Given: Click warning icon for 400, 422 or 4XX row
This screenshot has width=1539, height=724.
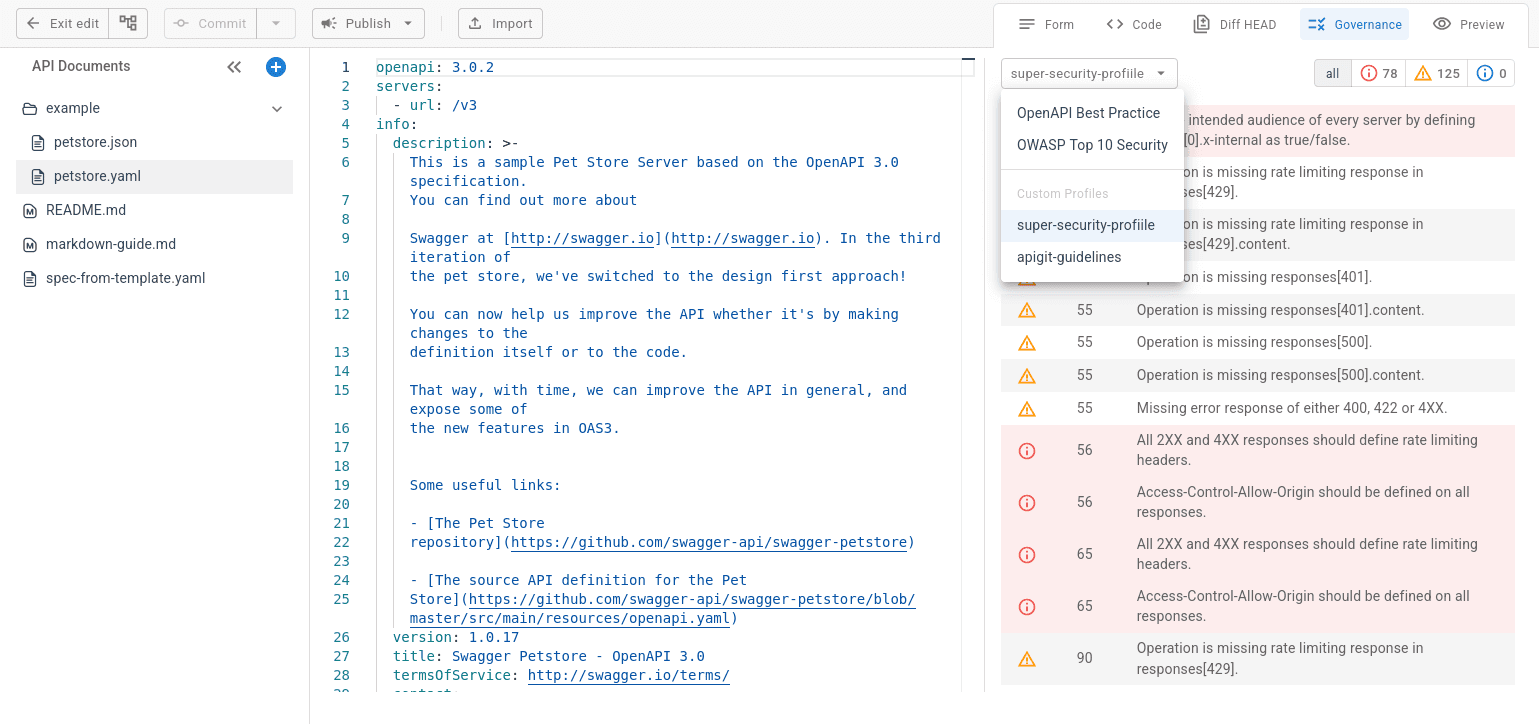Looking at the screenshot, I should pyautogui.click(x=1026, y=408).
